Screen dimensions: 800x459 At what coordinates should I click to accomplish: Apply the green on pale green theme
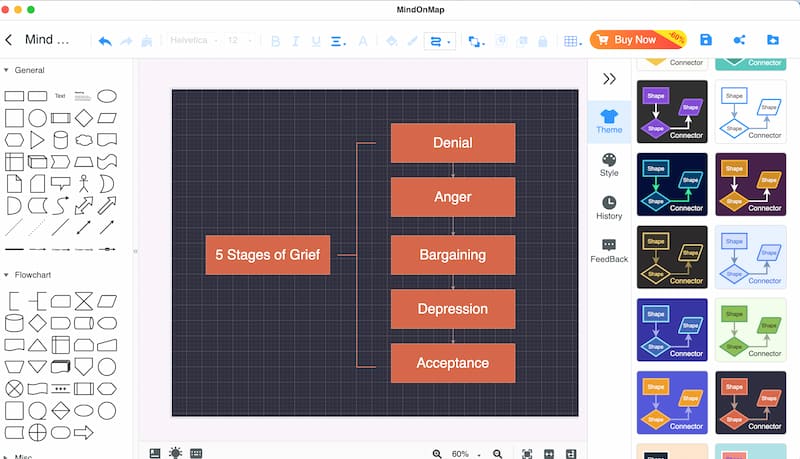point(751,329)
